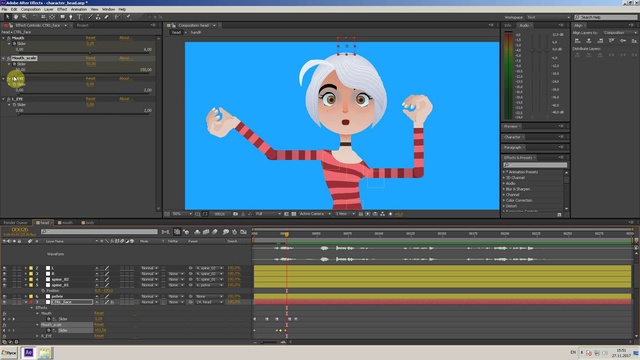Hide layer 3 'R' with eye toggle
640x360 pixels.
click(x=4, y=274)
